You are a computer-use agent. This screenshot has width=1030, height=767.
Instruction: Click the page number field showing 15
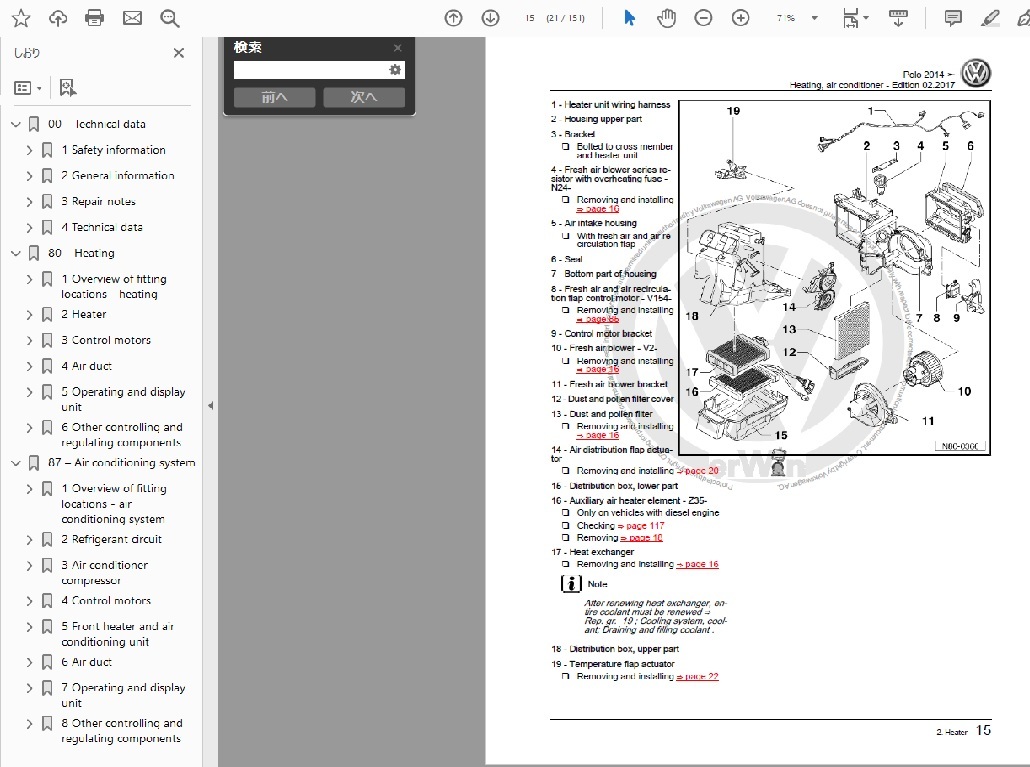pos(529,18)
